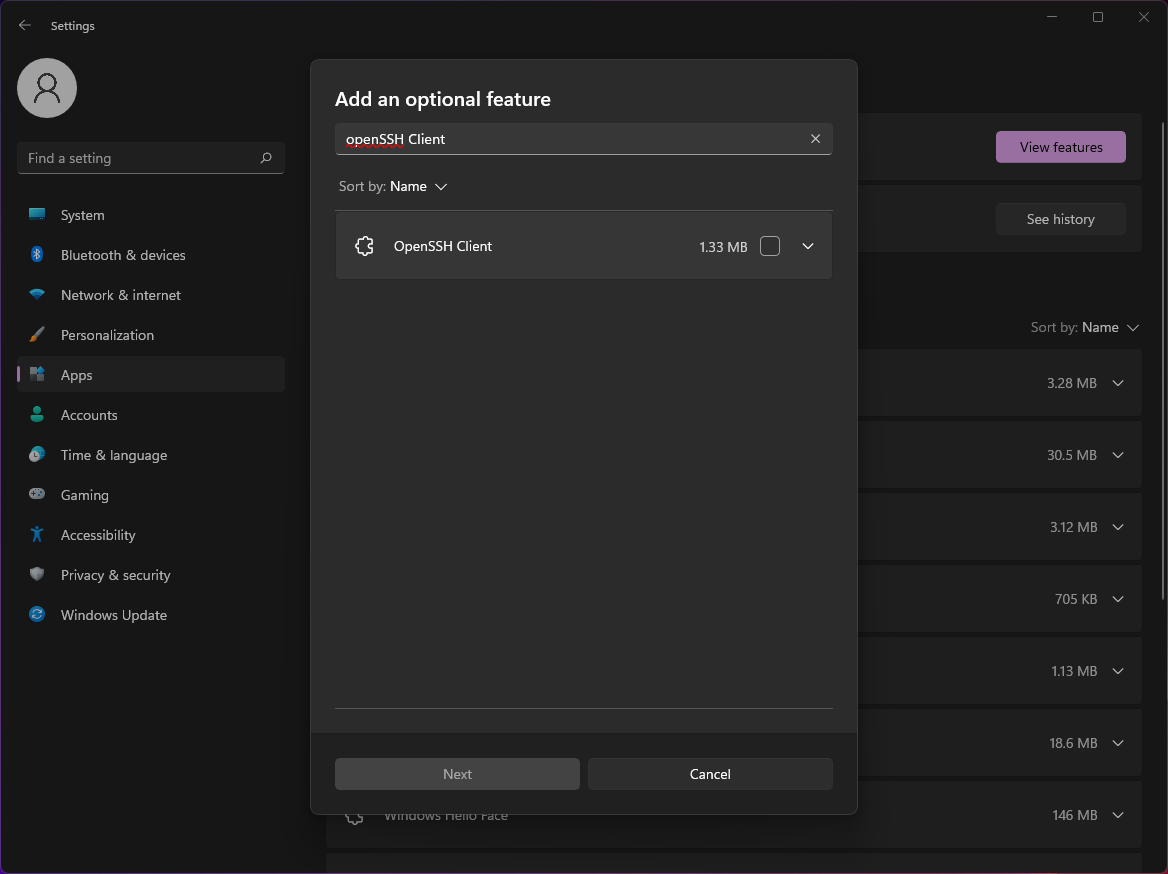
Task: Expand the 705 KB feature row
Action: 1118,599
